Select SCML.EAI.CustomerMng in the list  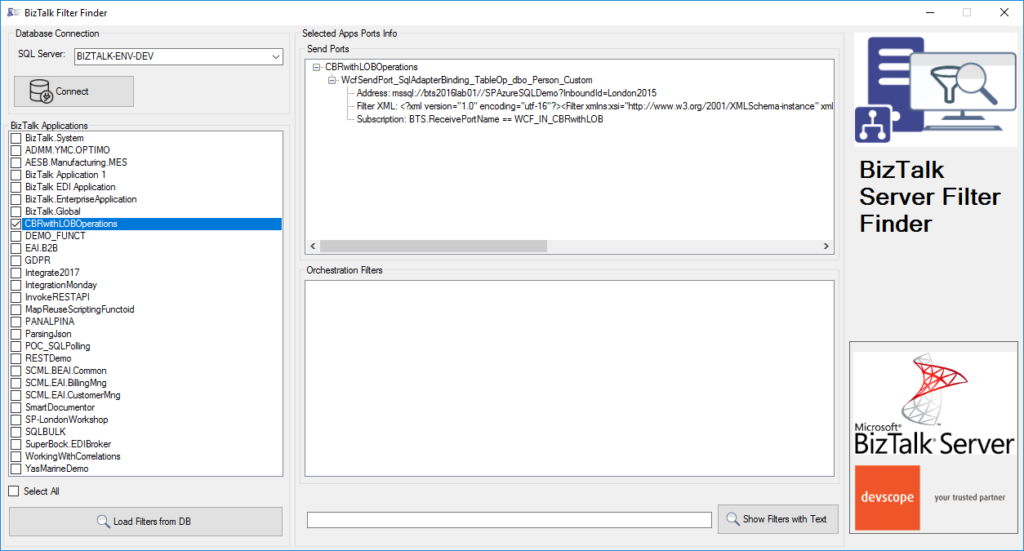72,395
